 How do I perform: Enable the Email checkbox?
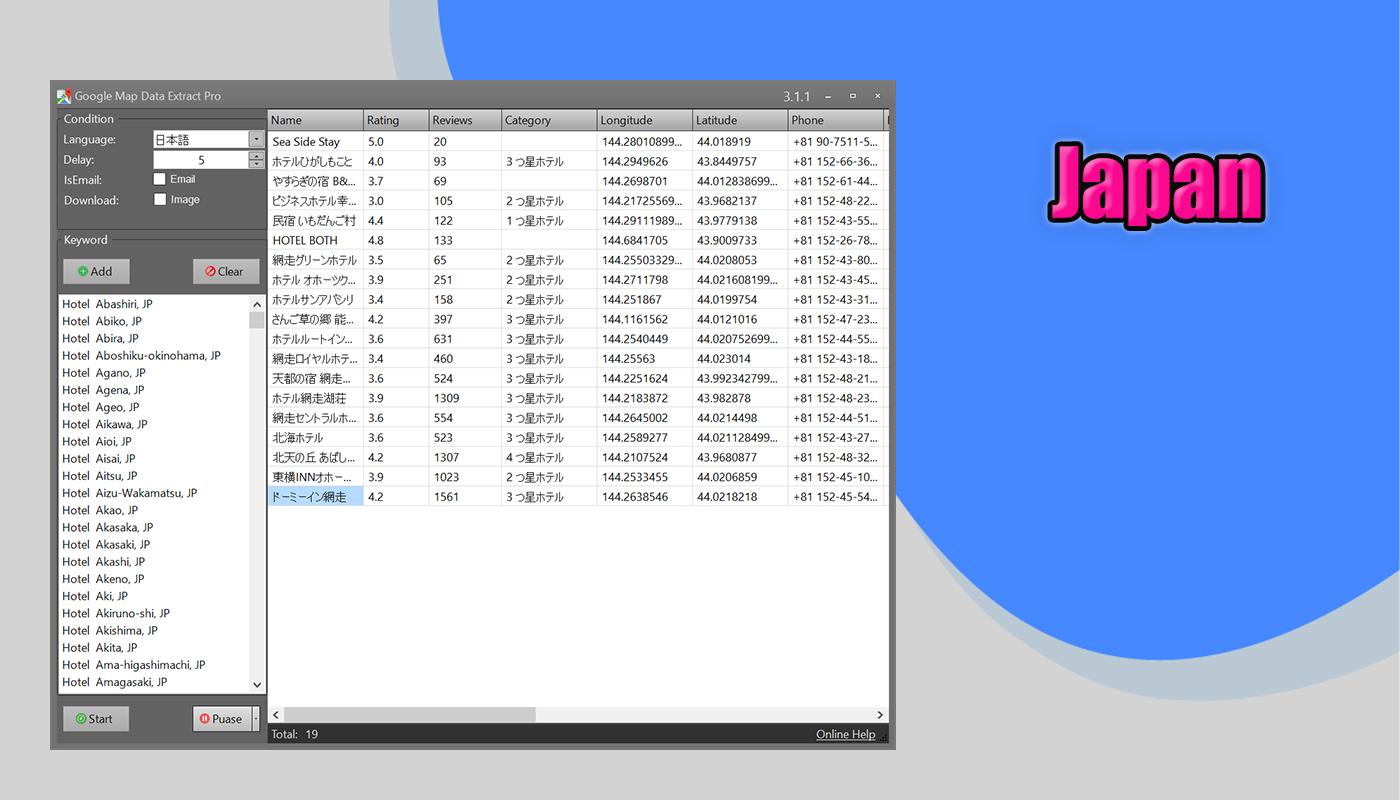160,179
